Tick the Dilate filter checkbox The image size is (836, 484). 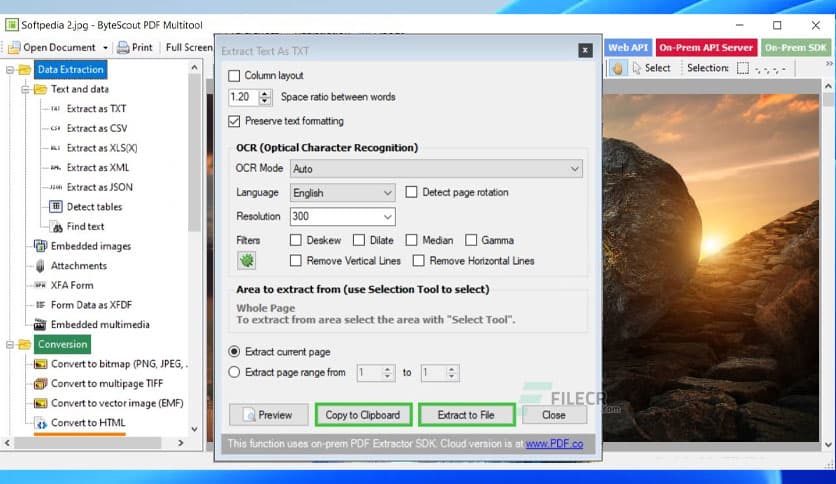click(x=359, y=240)
